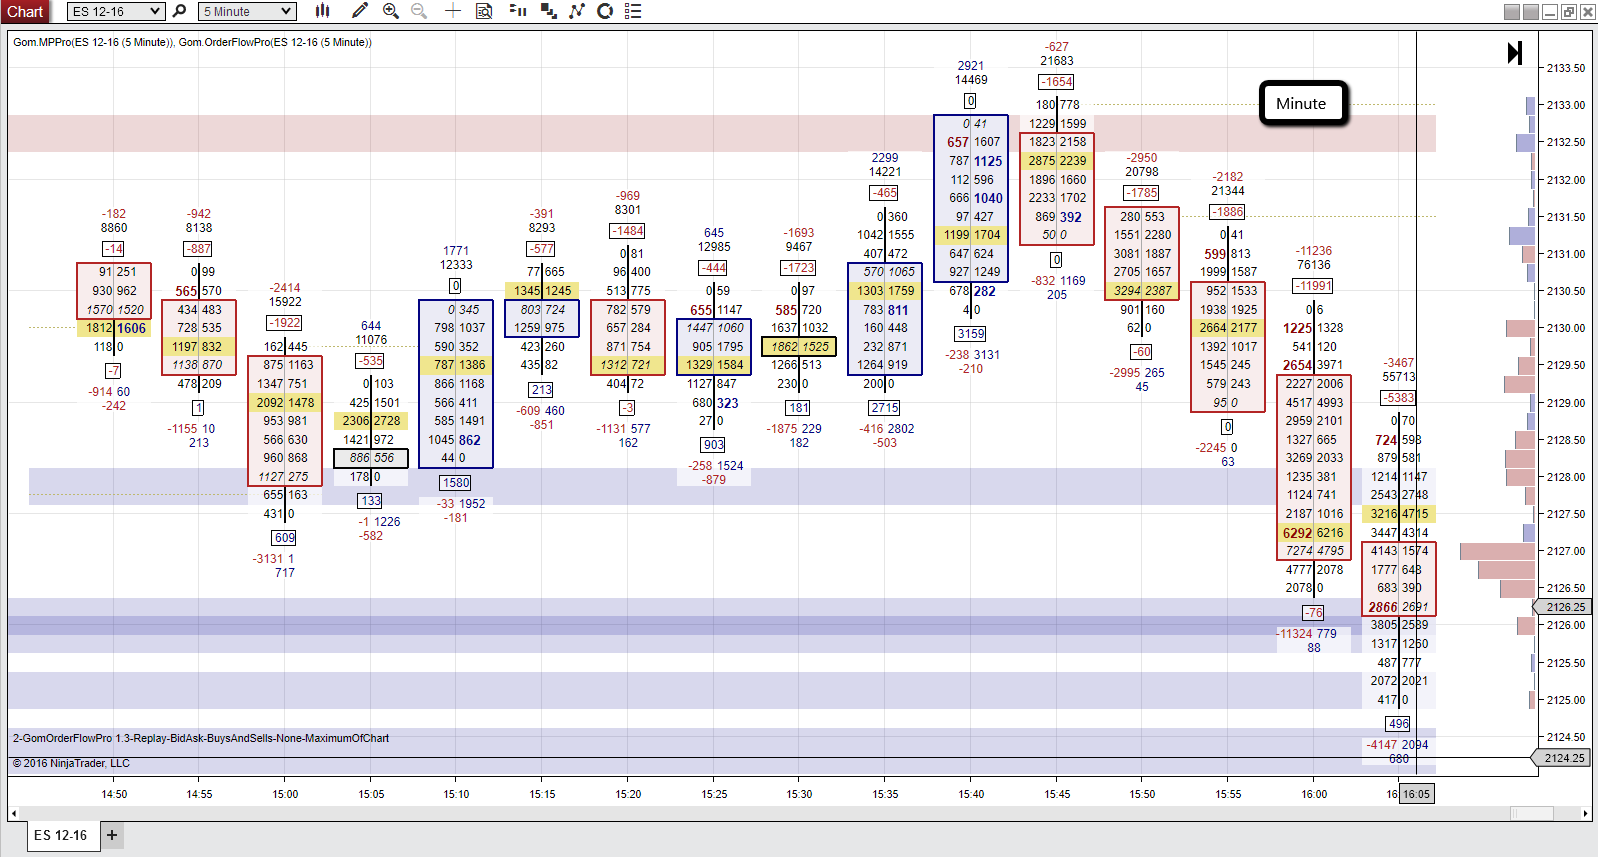Click delta value -11991 box
Viewport: 1598px width, 857px height.
click(1313, 286)
